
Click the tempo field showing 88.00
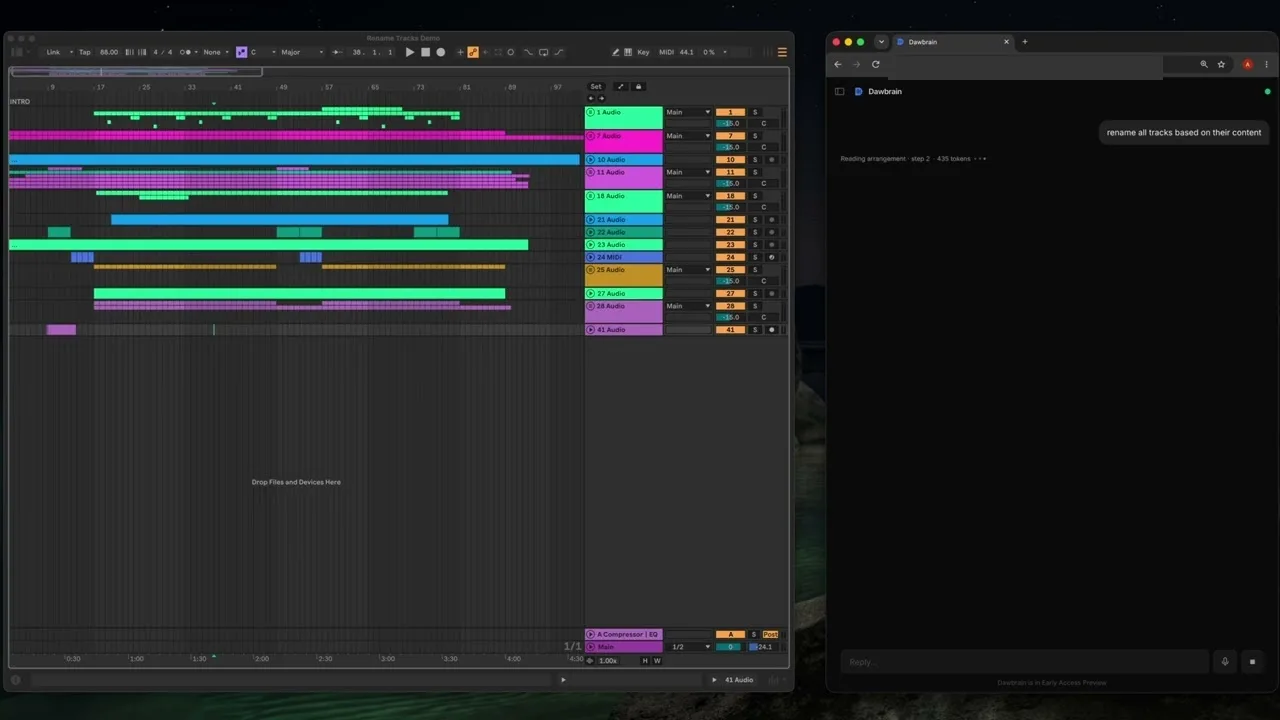pyautogui.click(x=108, y=52)
